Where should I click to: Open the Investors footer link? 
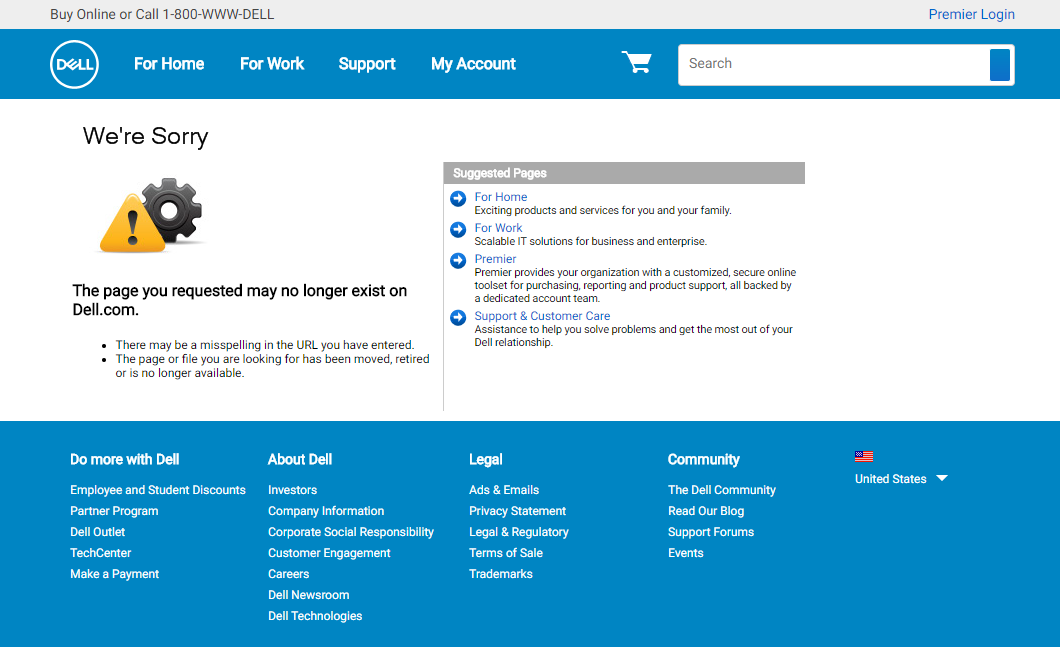coord(292,490)
